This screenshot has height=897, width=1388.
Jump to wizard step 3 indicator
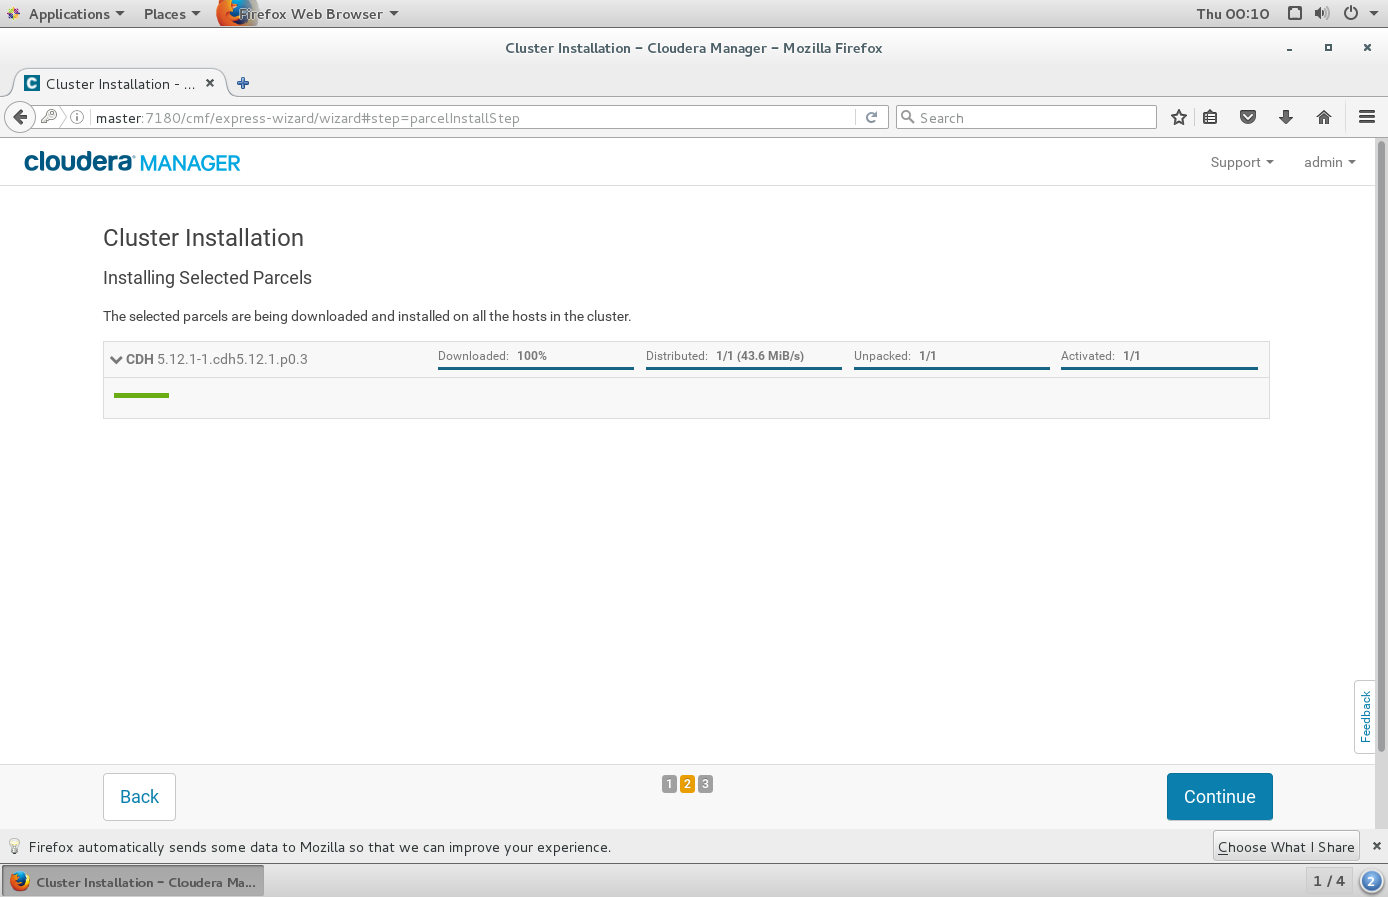click(x=705, y=784)
